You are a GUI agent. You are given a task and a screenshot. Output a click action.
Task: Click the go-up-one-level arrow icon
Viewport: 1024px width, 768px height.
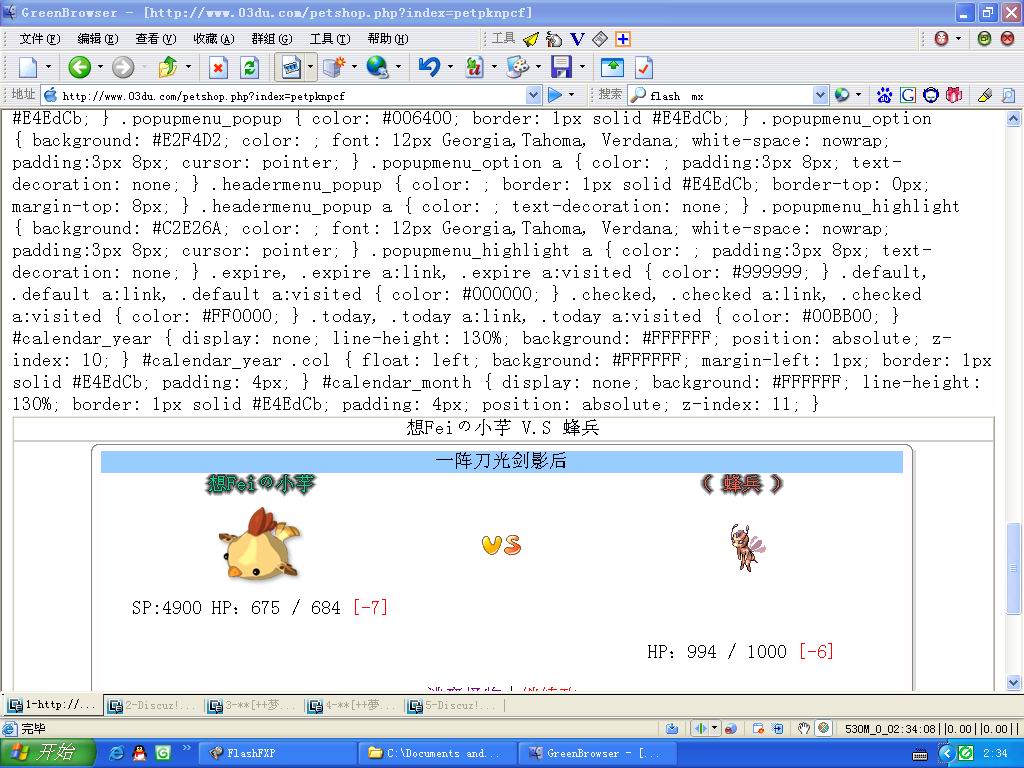(168, 67)
